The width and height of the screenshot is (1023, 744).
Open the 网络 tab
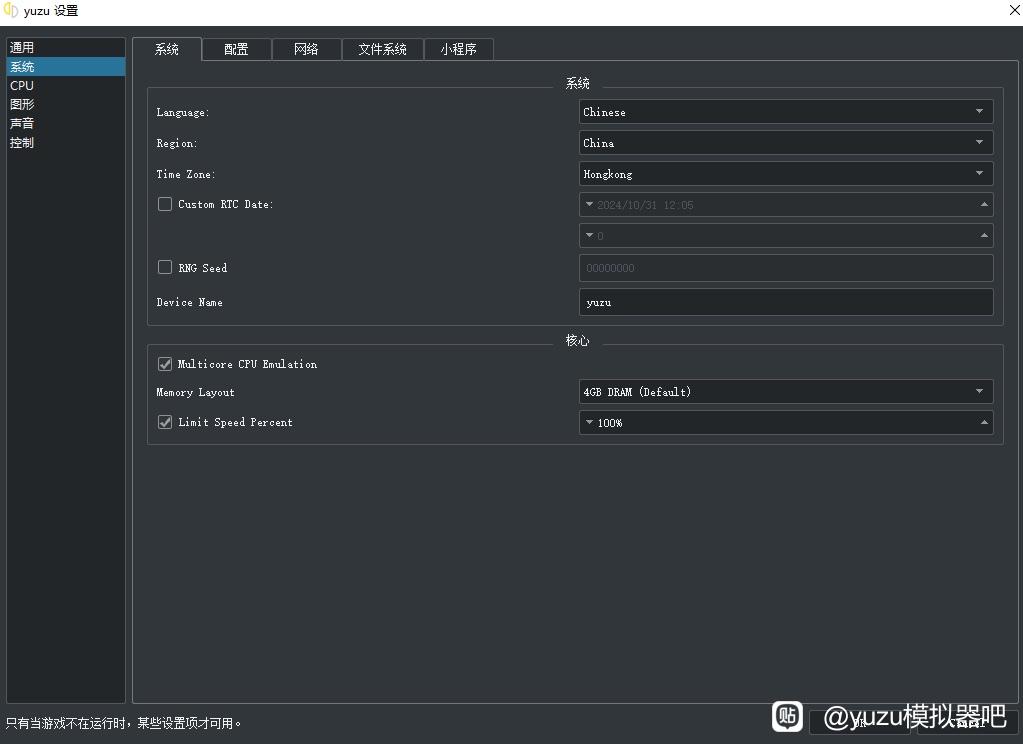[x=306, y=49]
